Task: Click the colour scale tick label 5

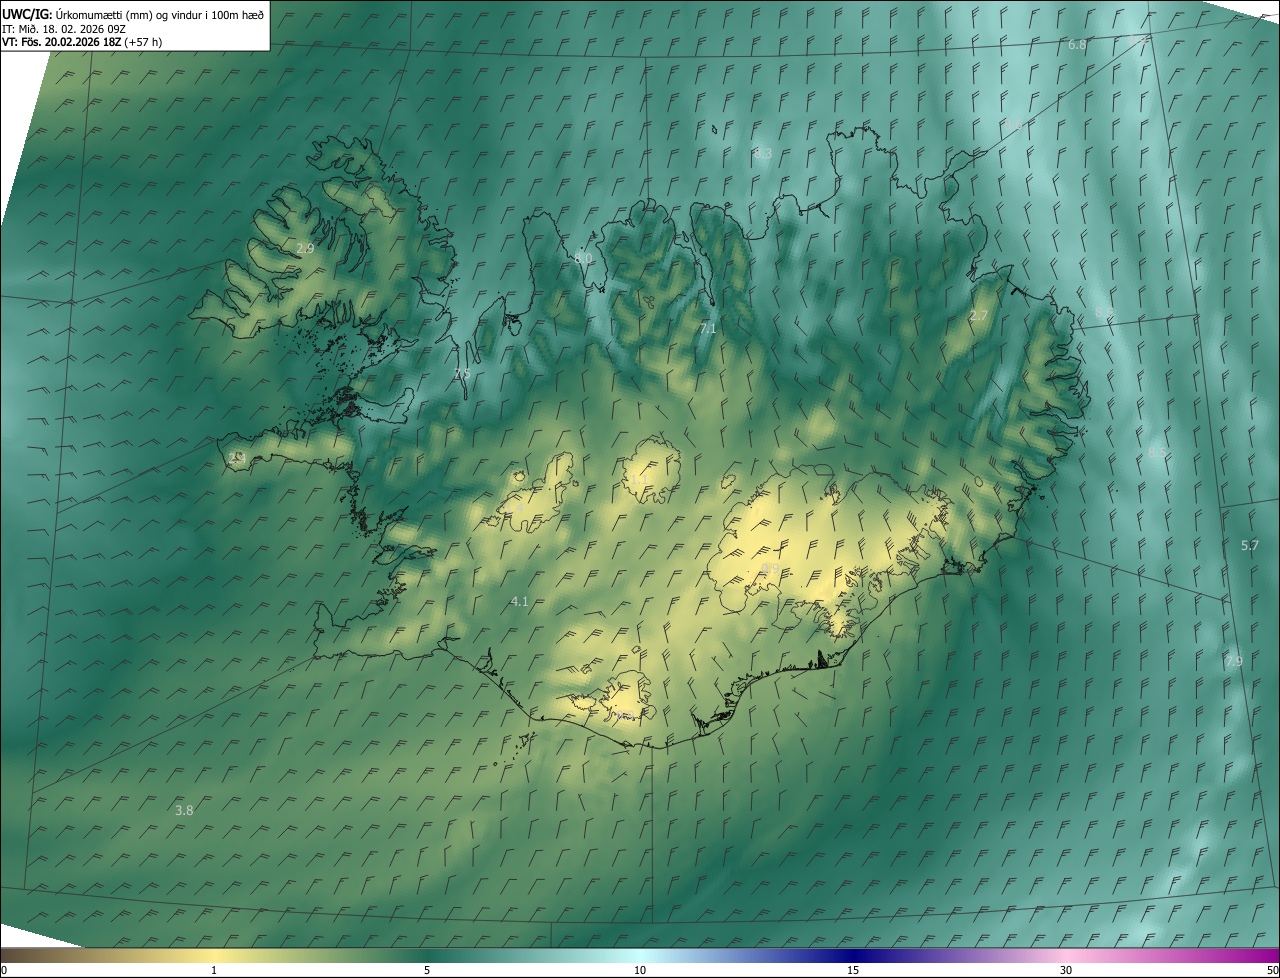Action: 427,970
